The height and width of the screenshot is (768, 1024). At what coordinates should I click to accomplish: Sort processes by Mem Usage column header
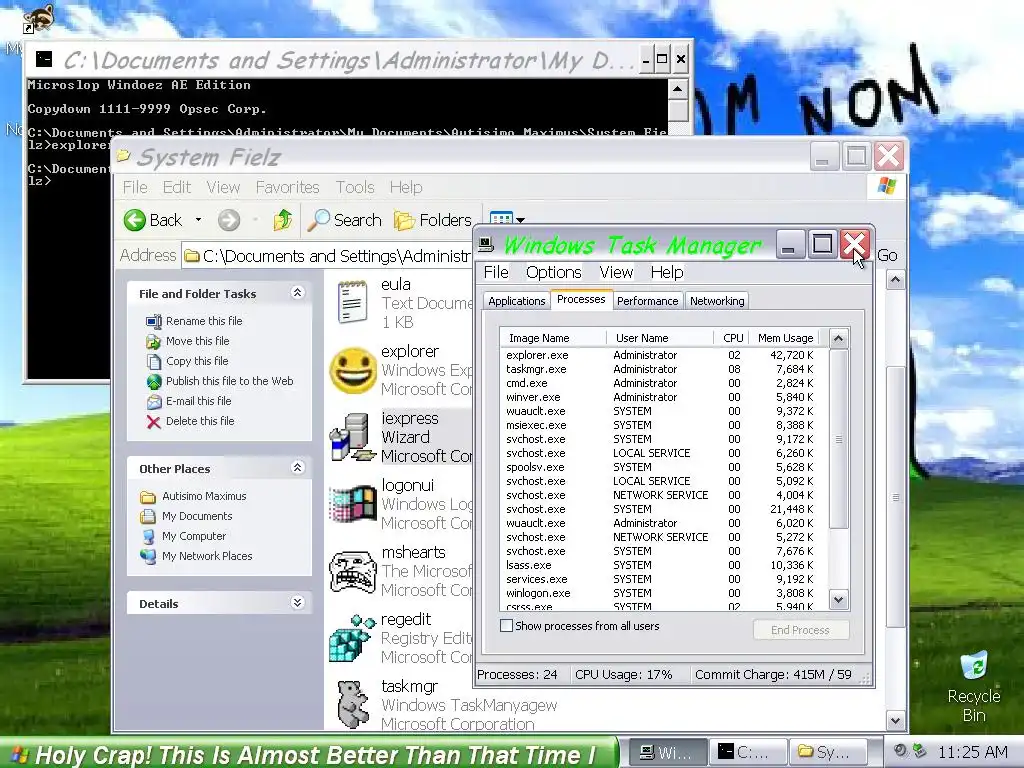click(x=784, y=338)
